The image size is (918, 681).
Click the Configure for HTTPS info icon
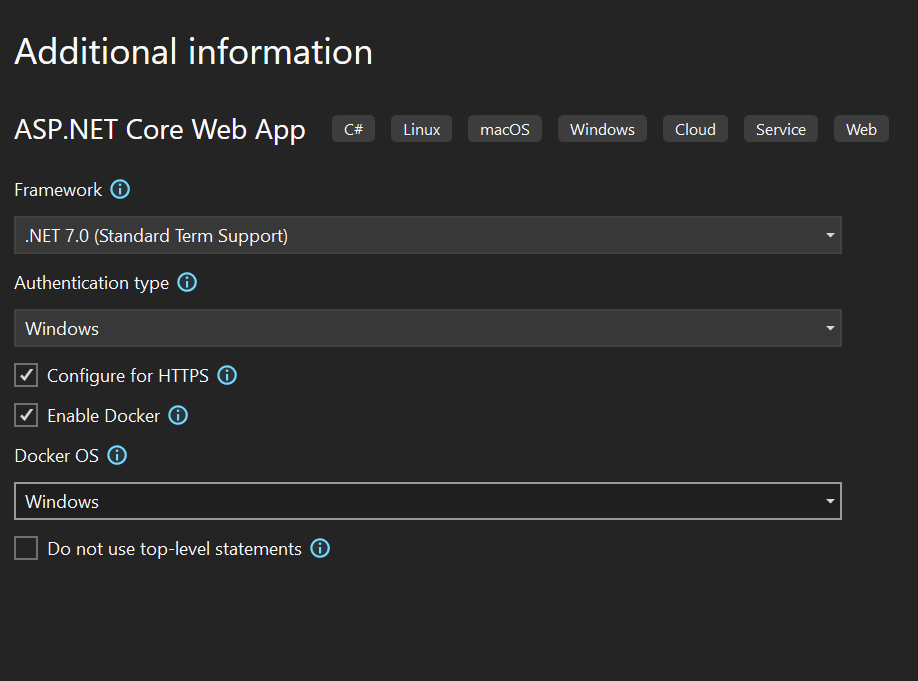tap(227, 375)
